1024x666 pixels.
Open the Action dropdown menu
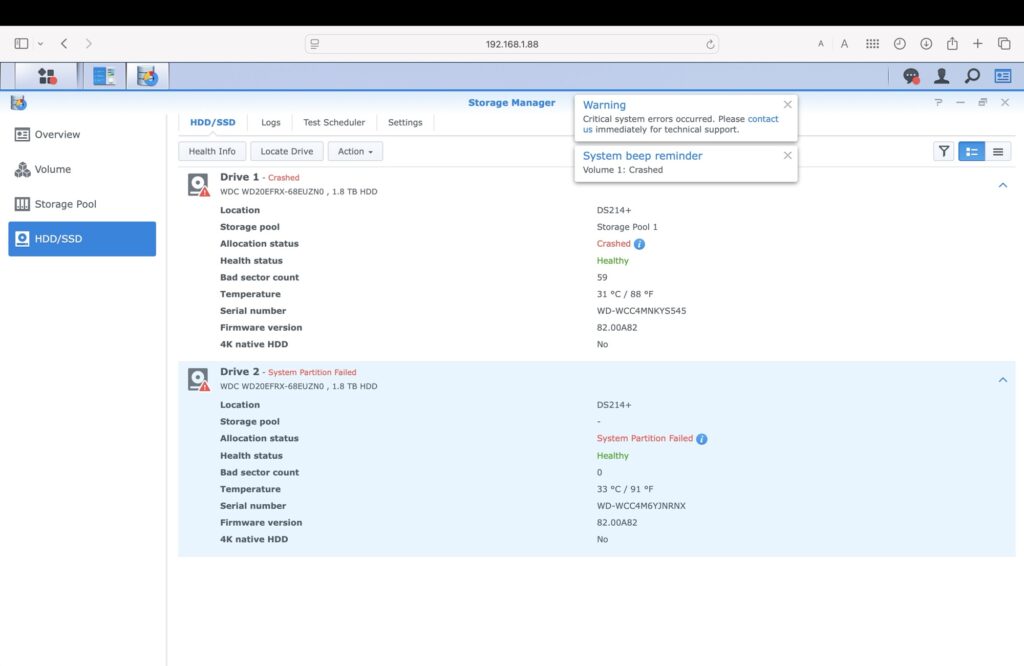click(x=355, y=152)
